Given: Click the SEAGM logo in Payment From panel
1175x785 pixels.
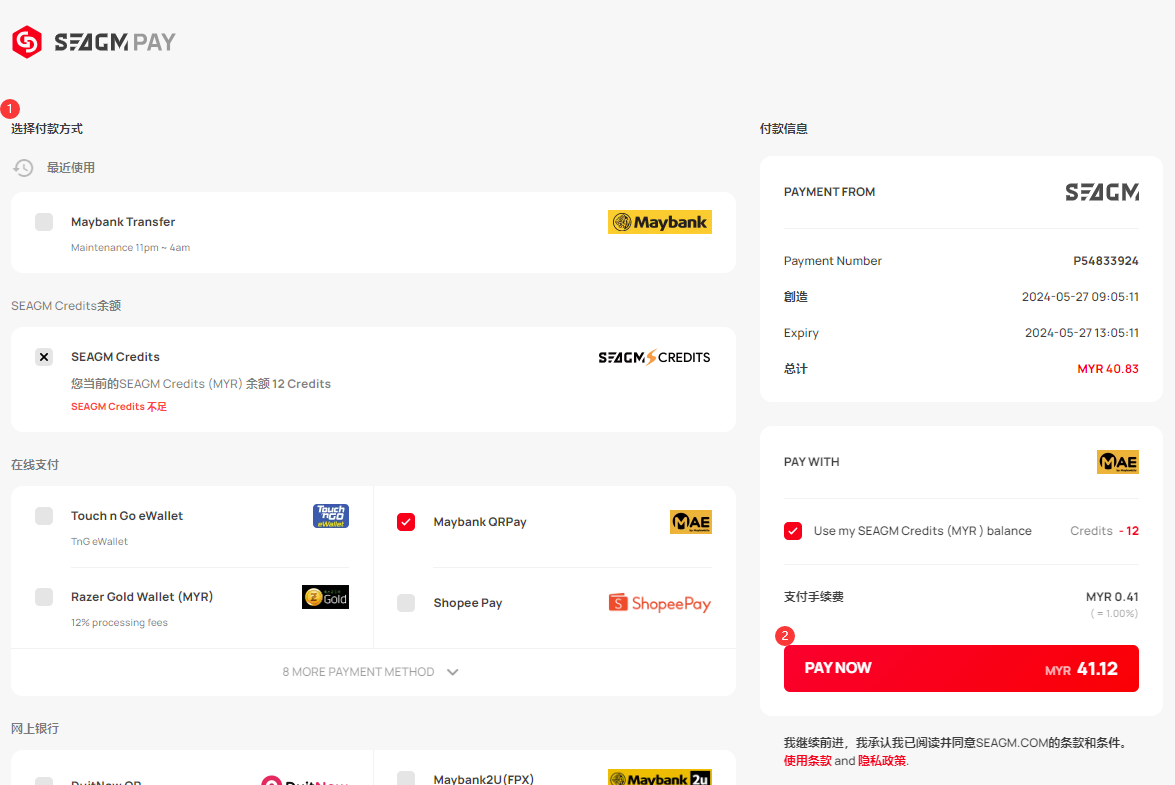Looking at the screenshot, I should (1102, 193).
